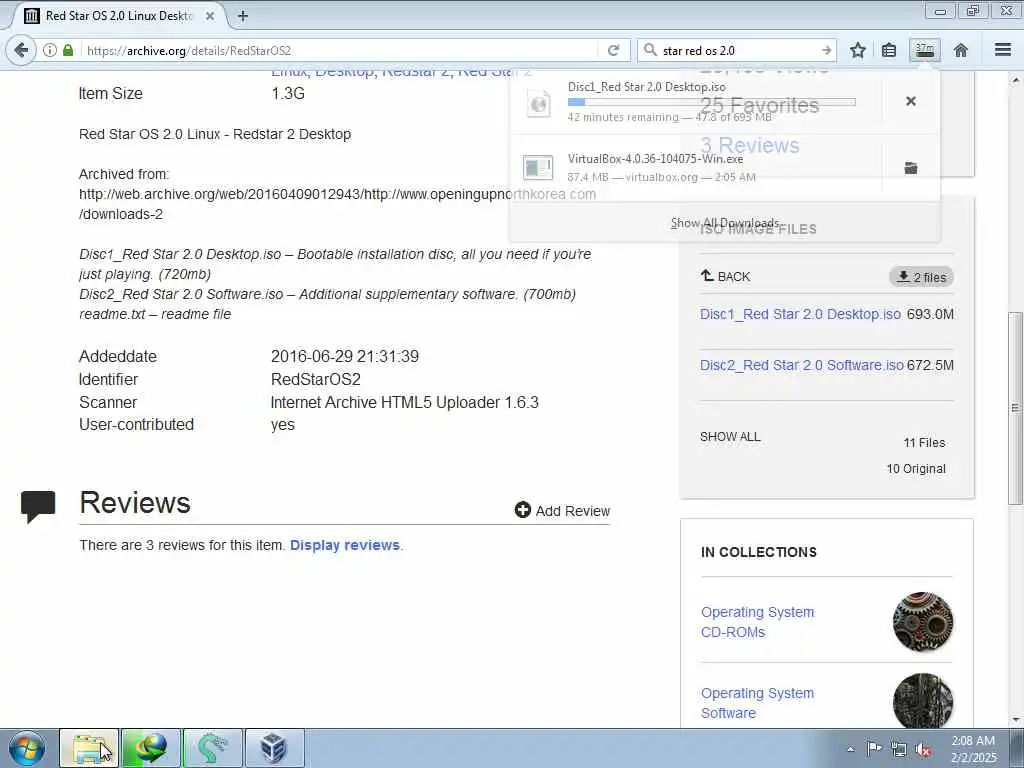Go to the browser home page icon

click(x=961, y=50)
